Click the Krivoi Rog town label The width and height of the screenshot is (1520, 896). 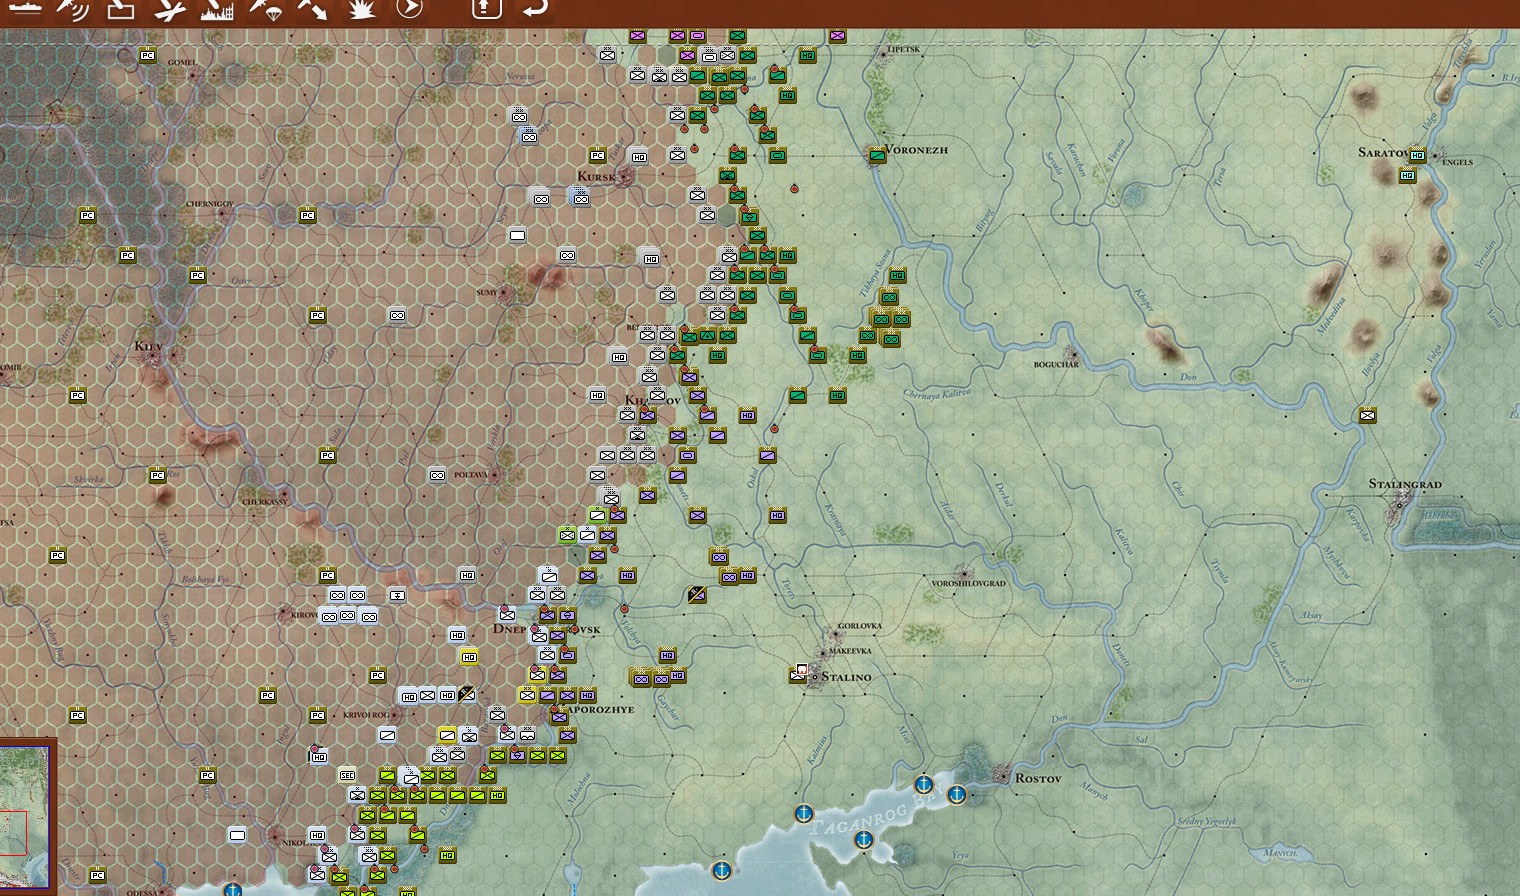pos(365,715)
